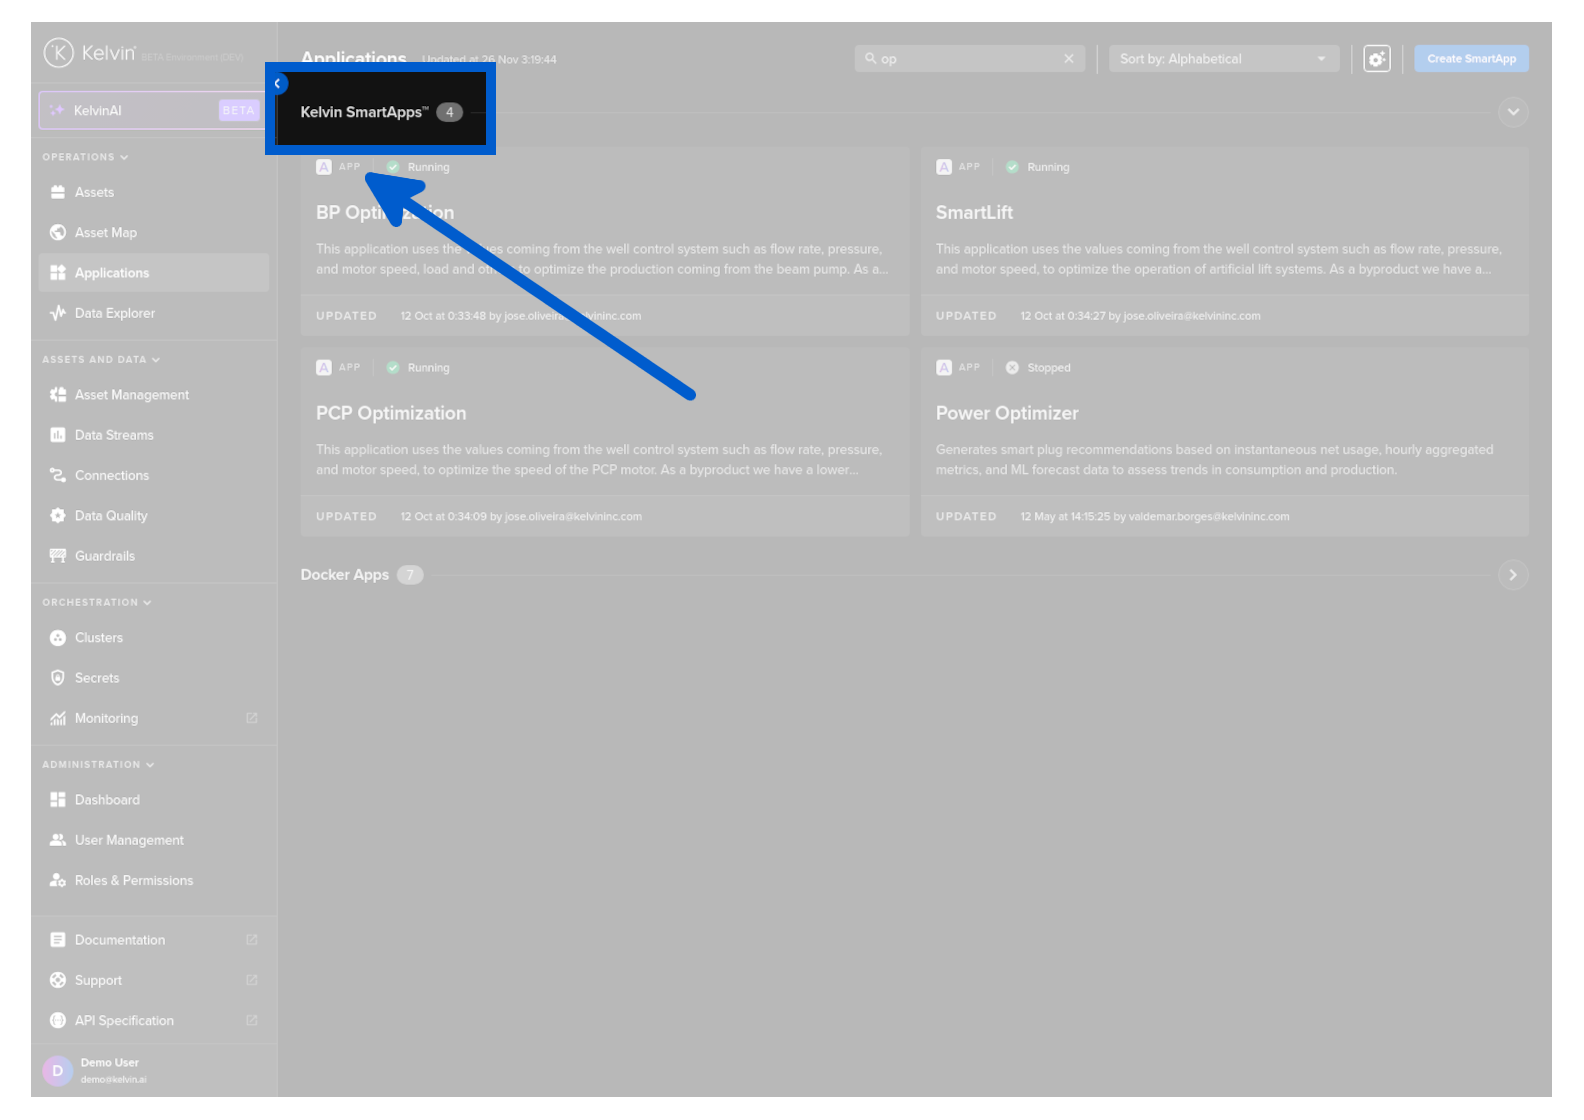The width and height of the screenshot is (1584, 1120).
Task: Open the Secrets shield icon
Action: 58,678
